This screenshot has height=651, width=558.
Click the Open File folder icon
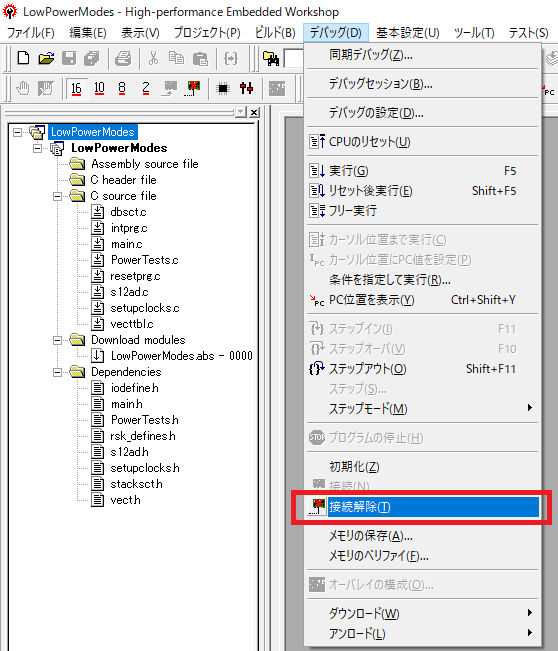pos(46,58)
